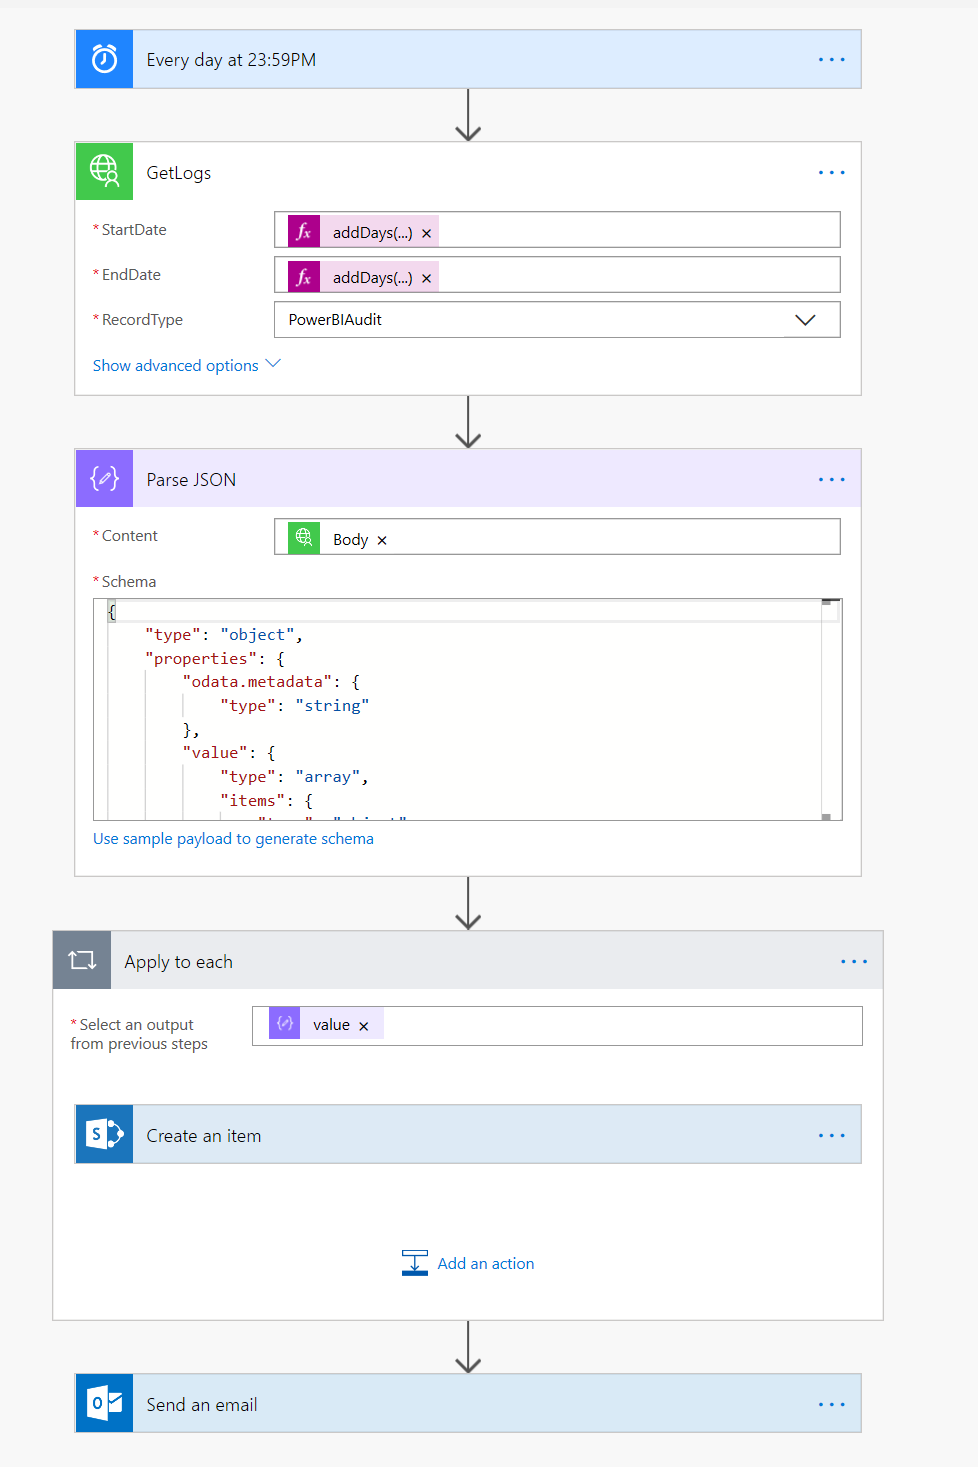Click the Parse JSON curly braces icon
The height and width of the screenshot is (1467, 978).
[104, 479]
